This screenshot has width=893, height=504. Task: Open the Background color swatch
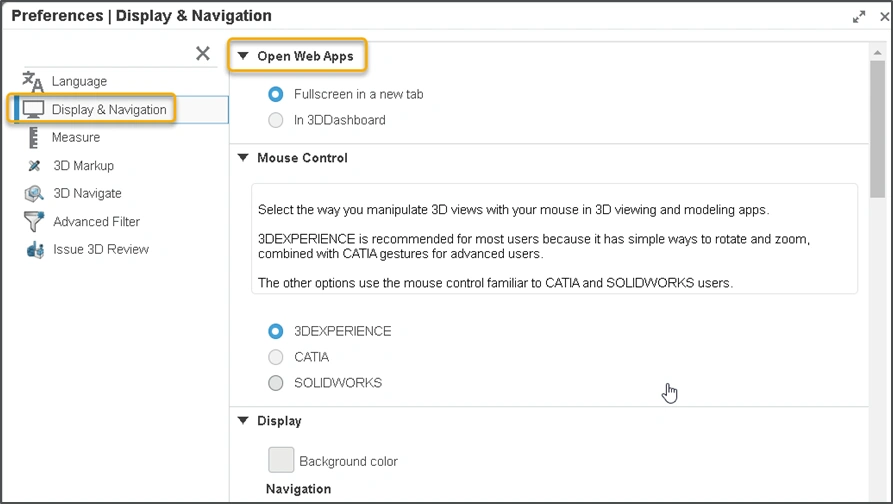(281, 460)
